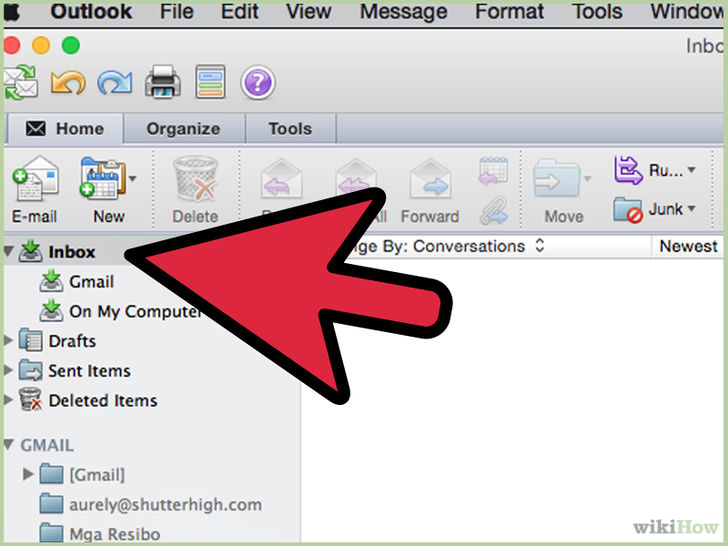This screenshot has height=546, width=728.
Task: Open the Tools menu in menu bar
Action: [x=597, y=11]
